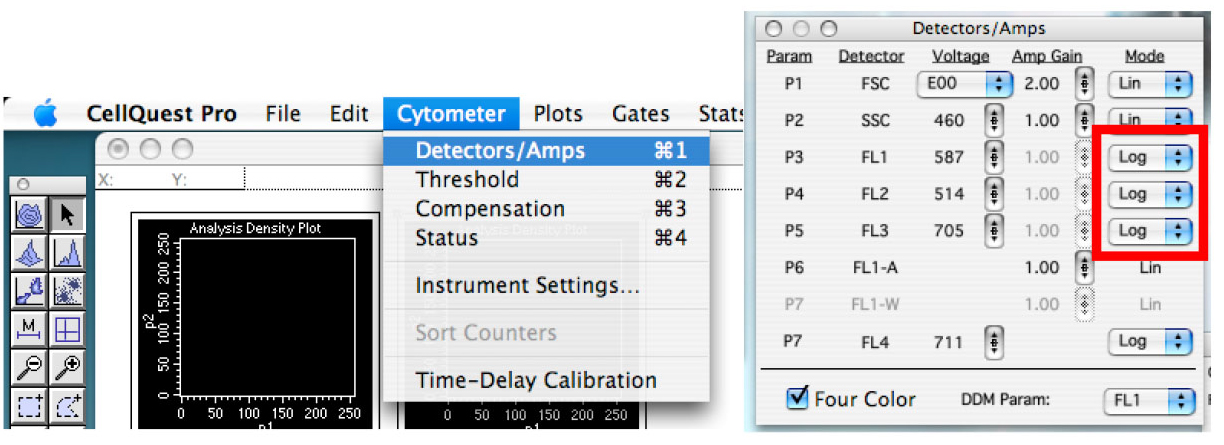Select the histogram marker M tool
Viewport: 1224px width, 445px height.
(x=28, y=328)
